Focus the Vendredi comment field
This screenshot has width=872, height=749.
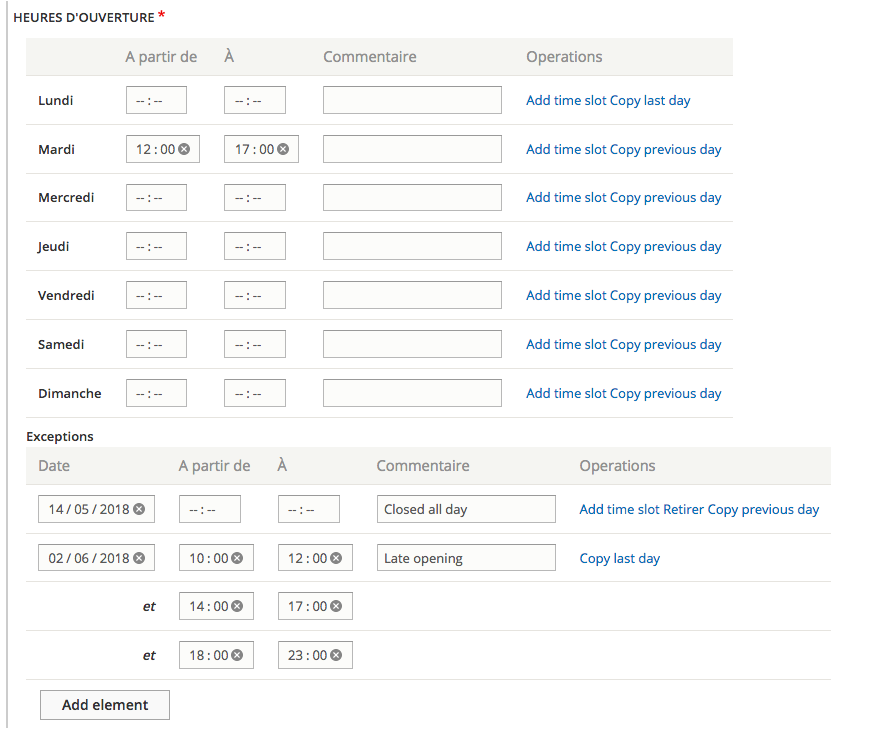(412, 295)
